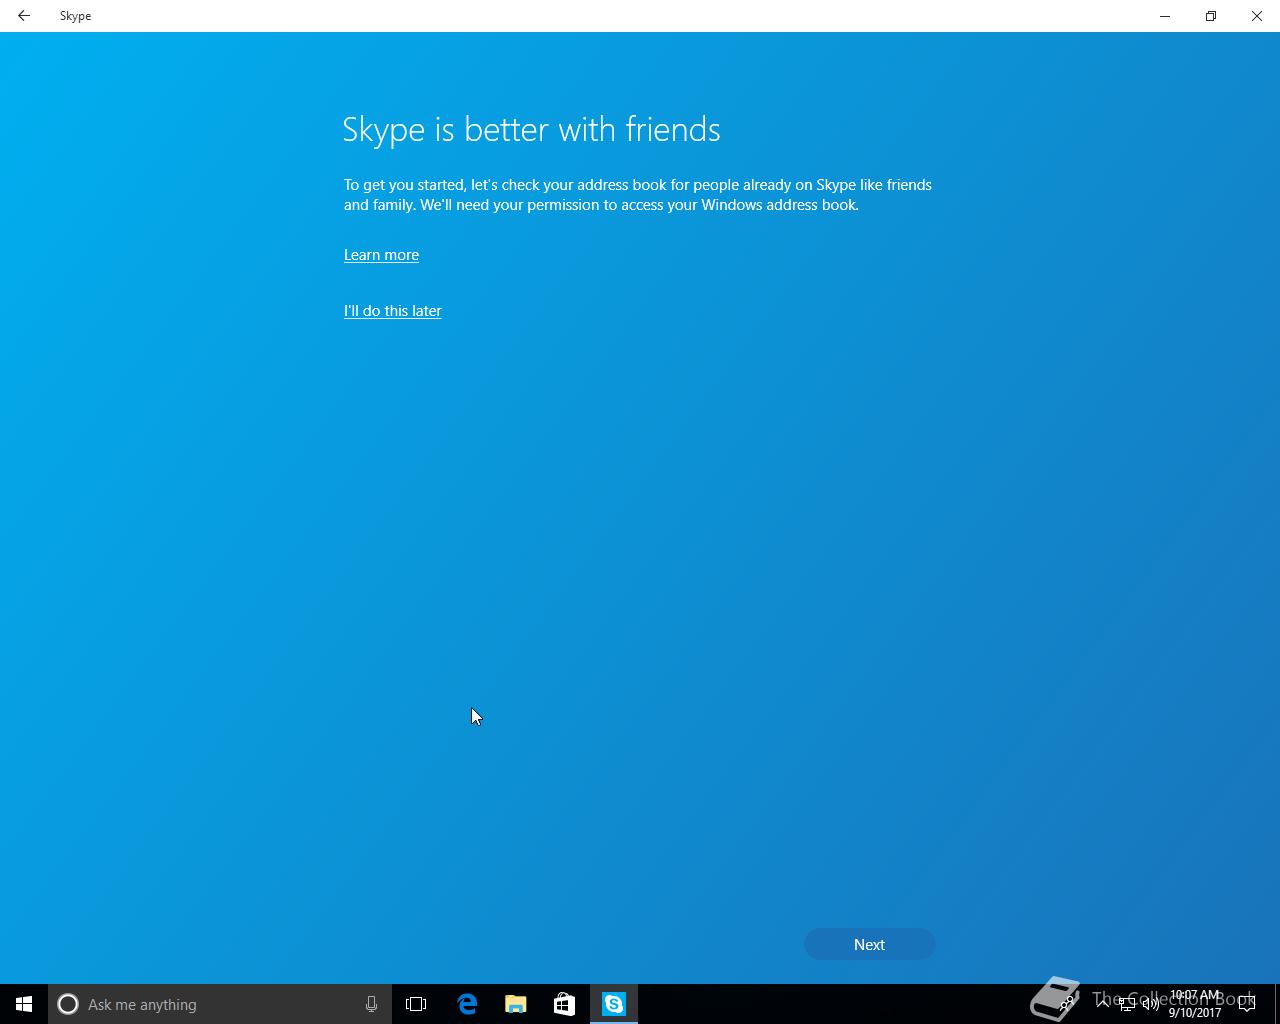Open the volume tray icon
Image resolution: width=1280 pixels, height=1024 pixels.
(1150, 1004)
